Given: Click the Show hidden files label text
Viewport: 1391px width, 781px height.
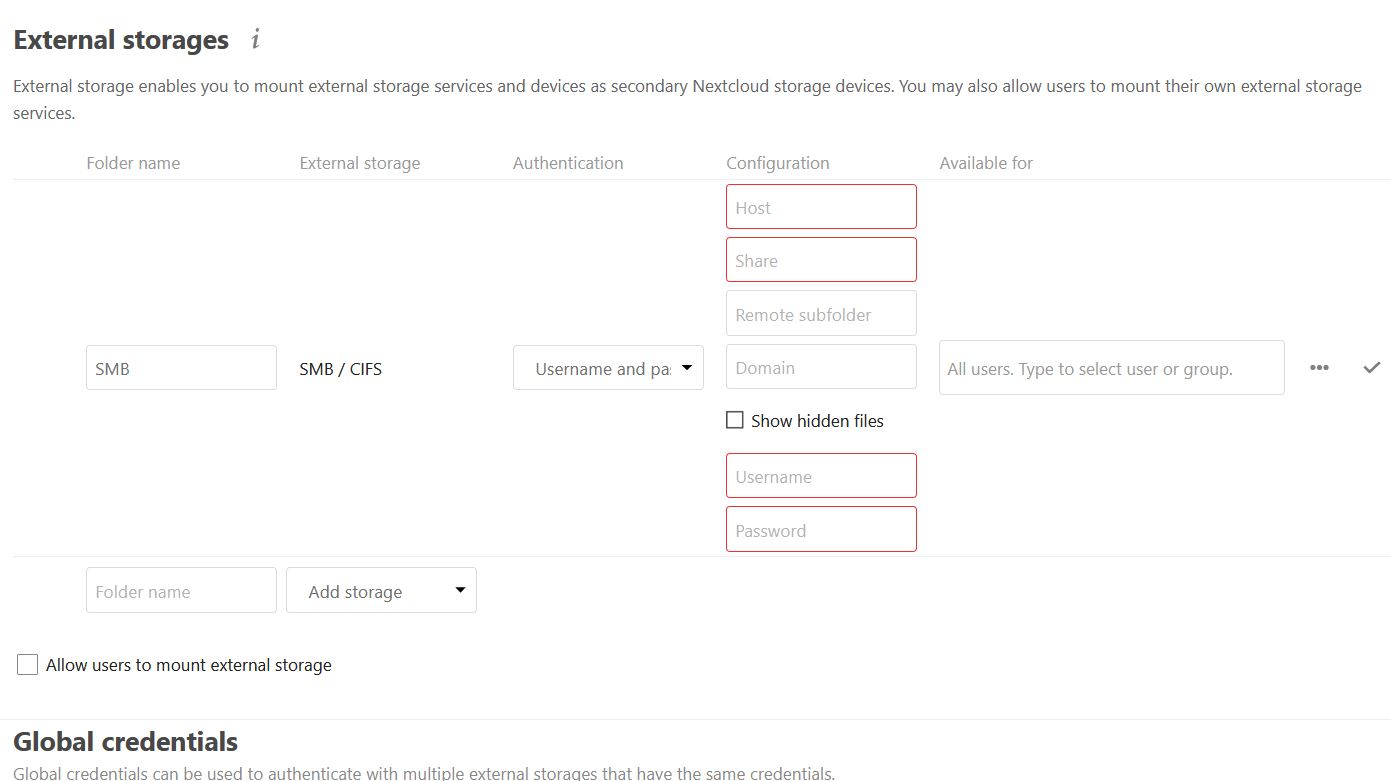Looking at the screenshot, I should [x=817, y=421].
